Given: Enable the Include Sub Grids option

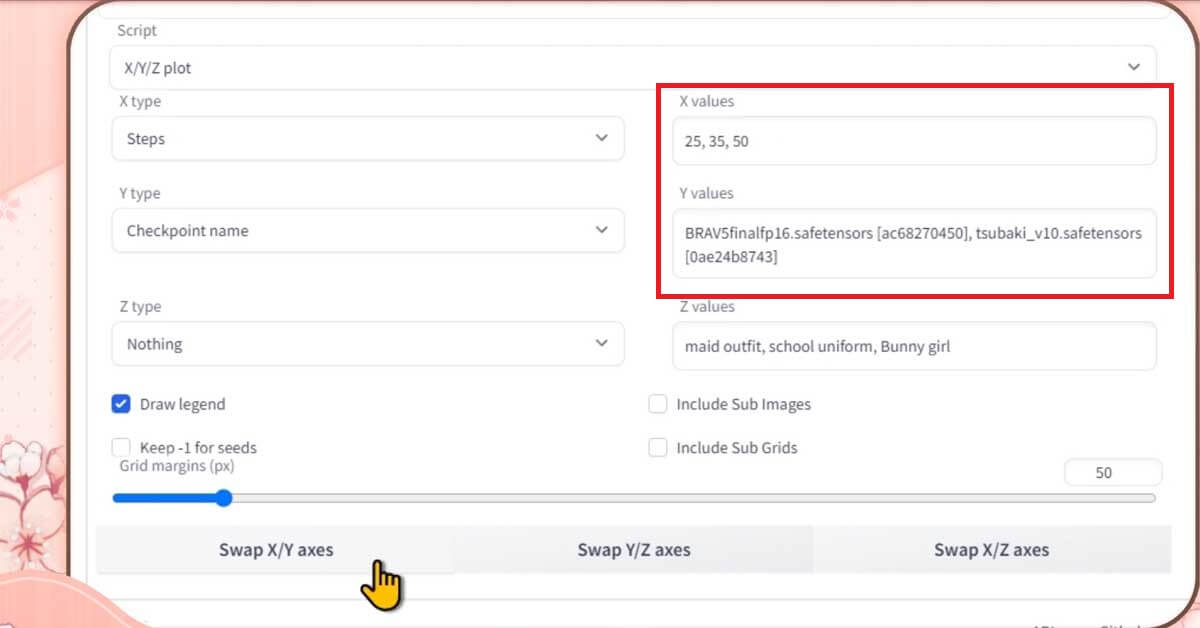Looking at the screenshot, I should 657,447.
